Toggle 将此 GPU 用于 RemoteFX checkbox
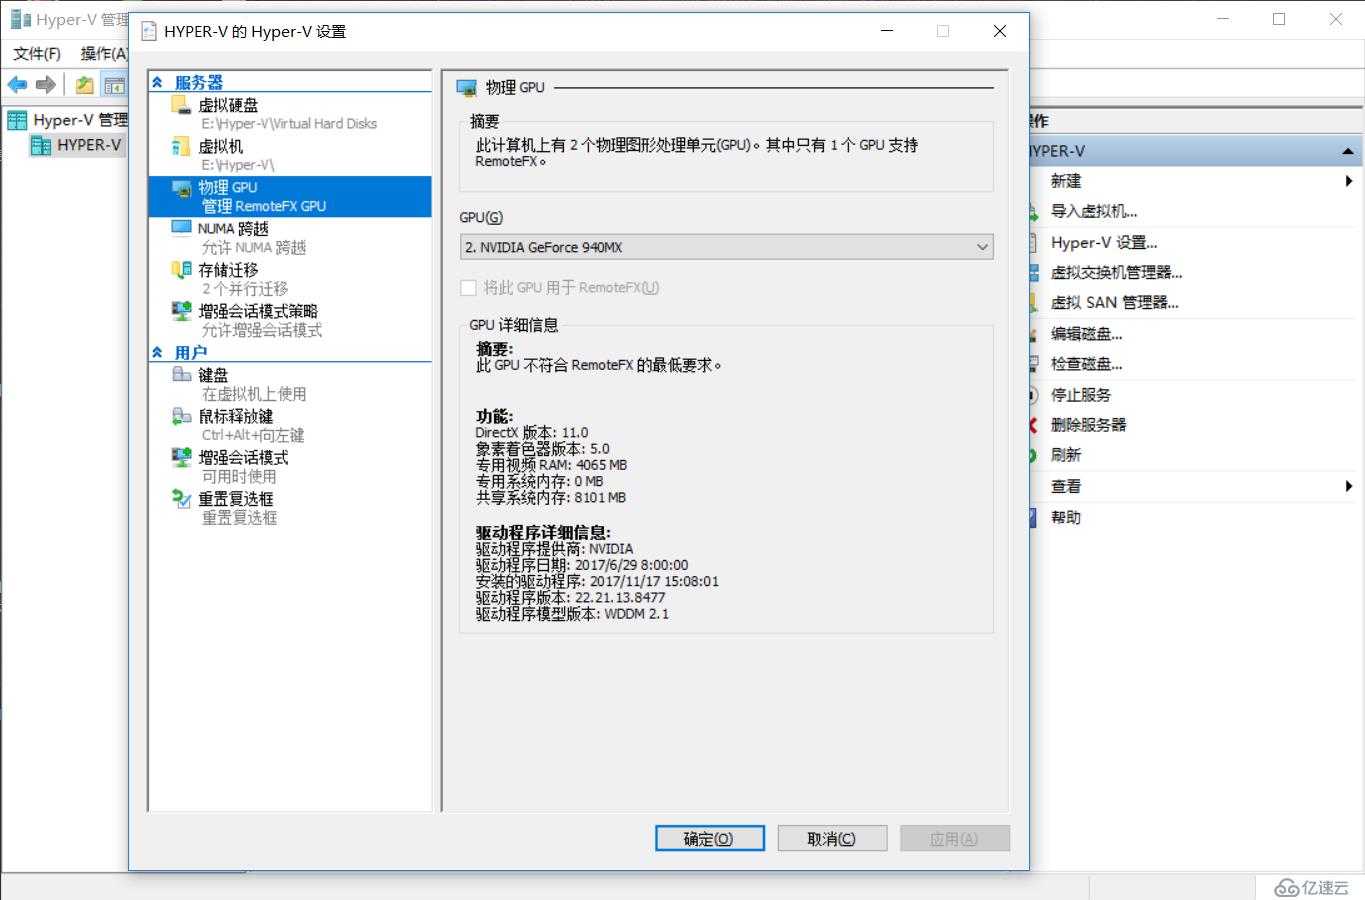Viewport: 1365px width, 900px height. click(x=468, y=288)
